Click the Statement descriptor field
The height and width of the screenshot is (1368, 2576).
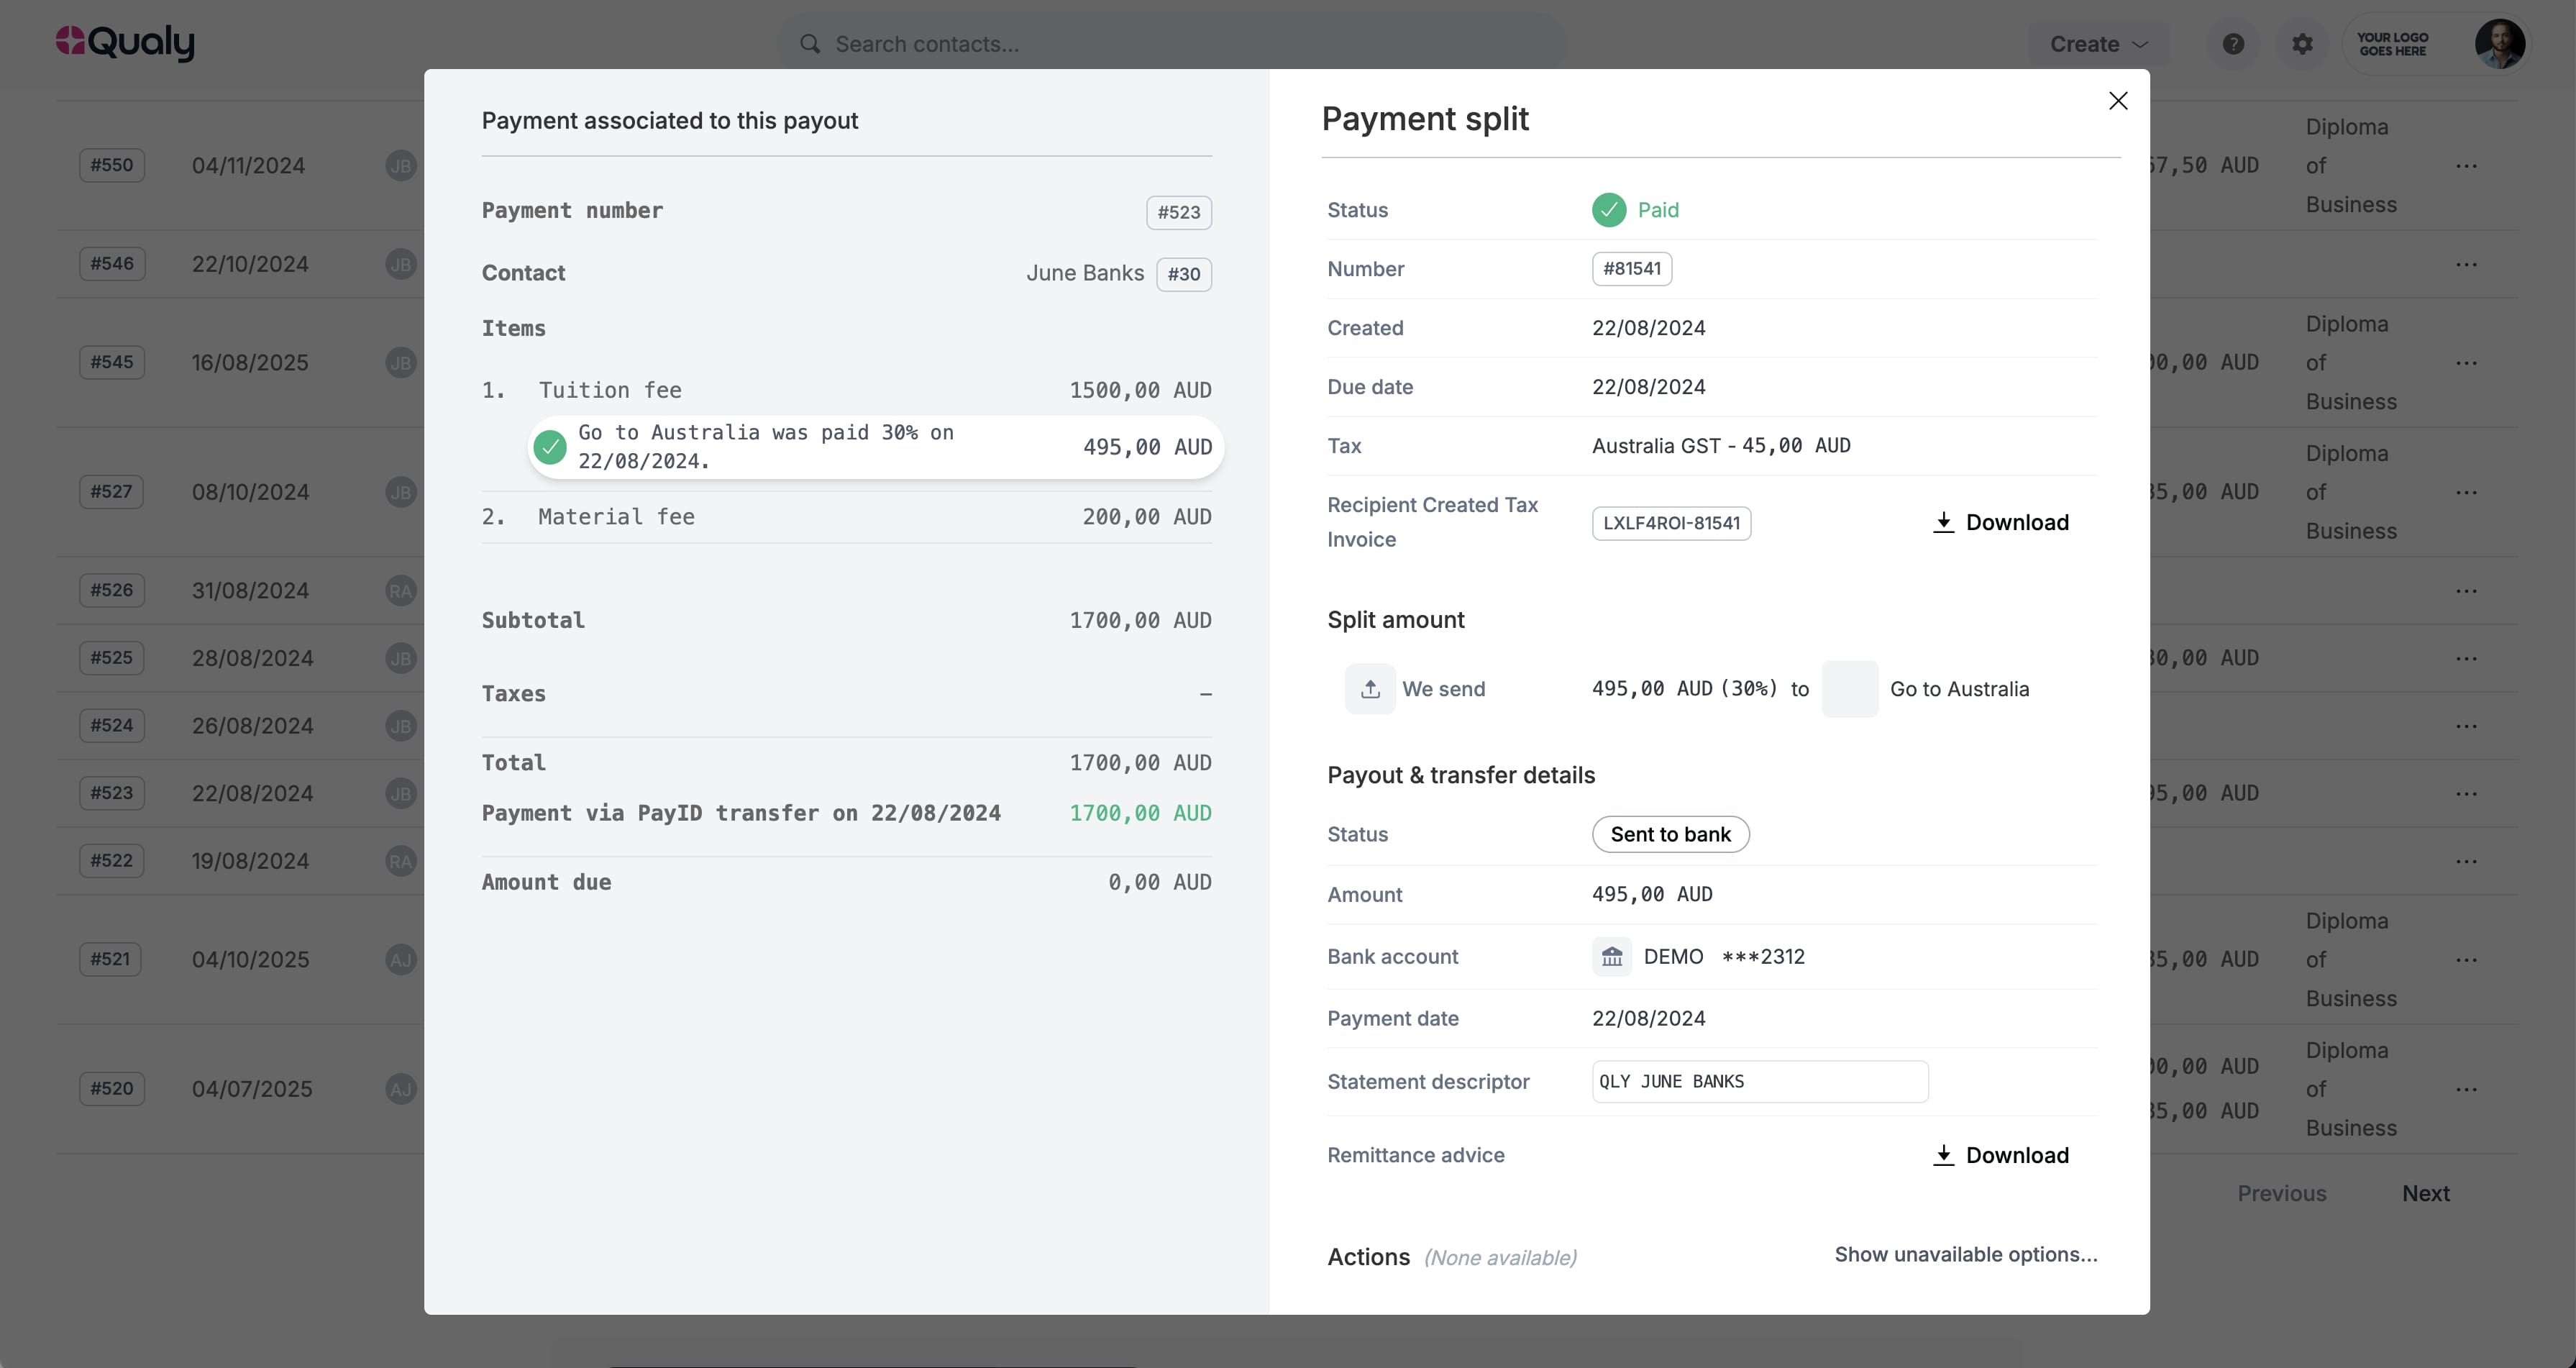coord(1759,1081)
